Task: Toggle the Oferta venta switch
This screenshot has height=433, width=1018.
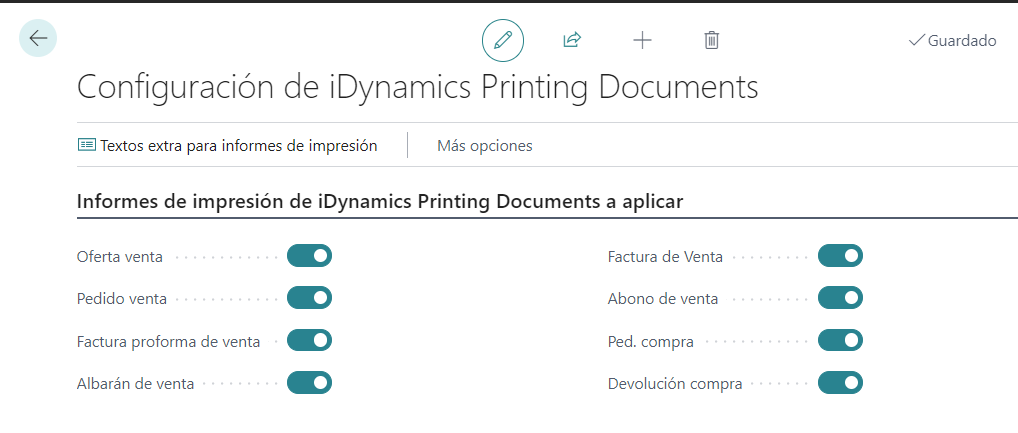Action: (309, 256)
